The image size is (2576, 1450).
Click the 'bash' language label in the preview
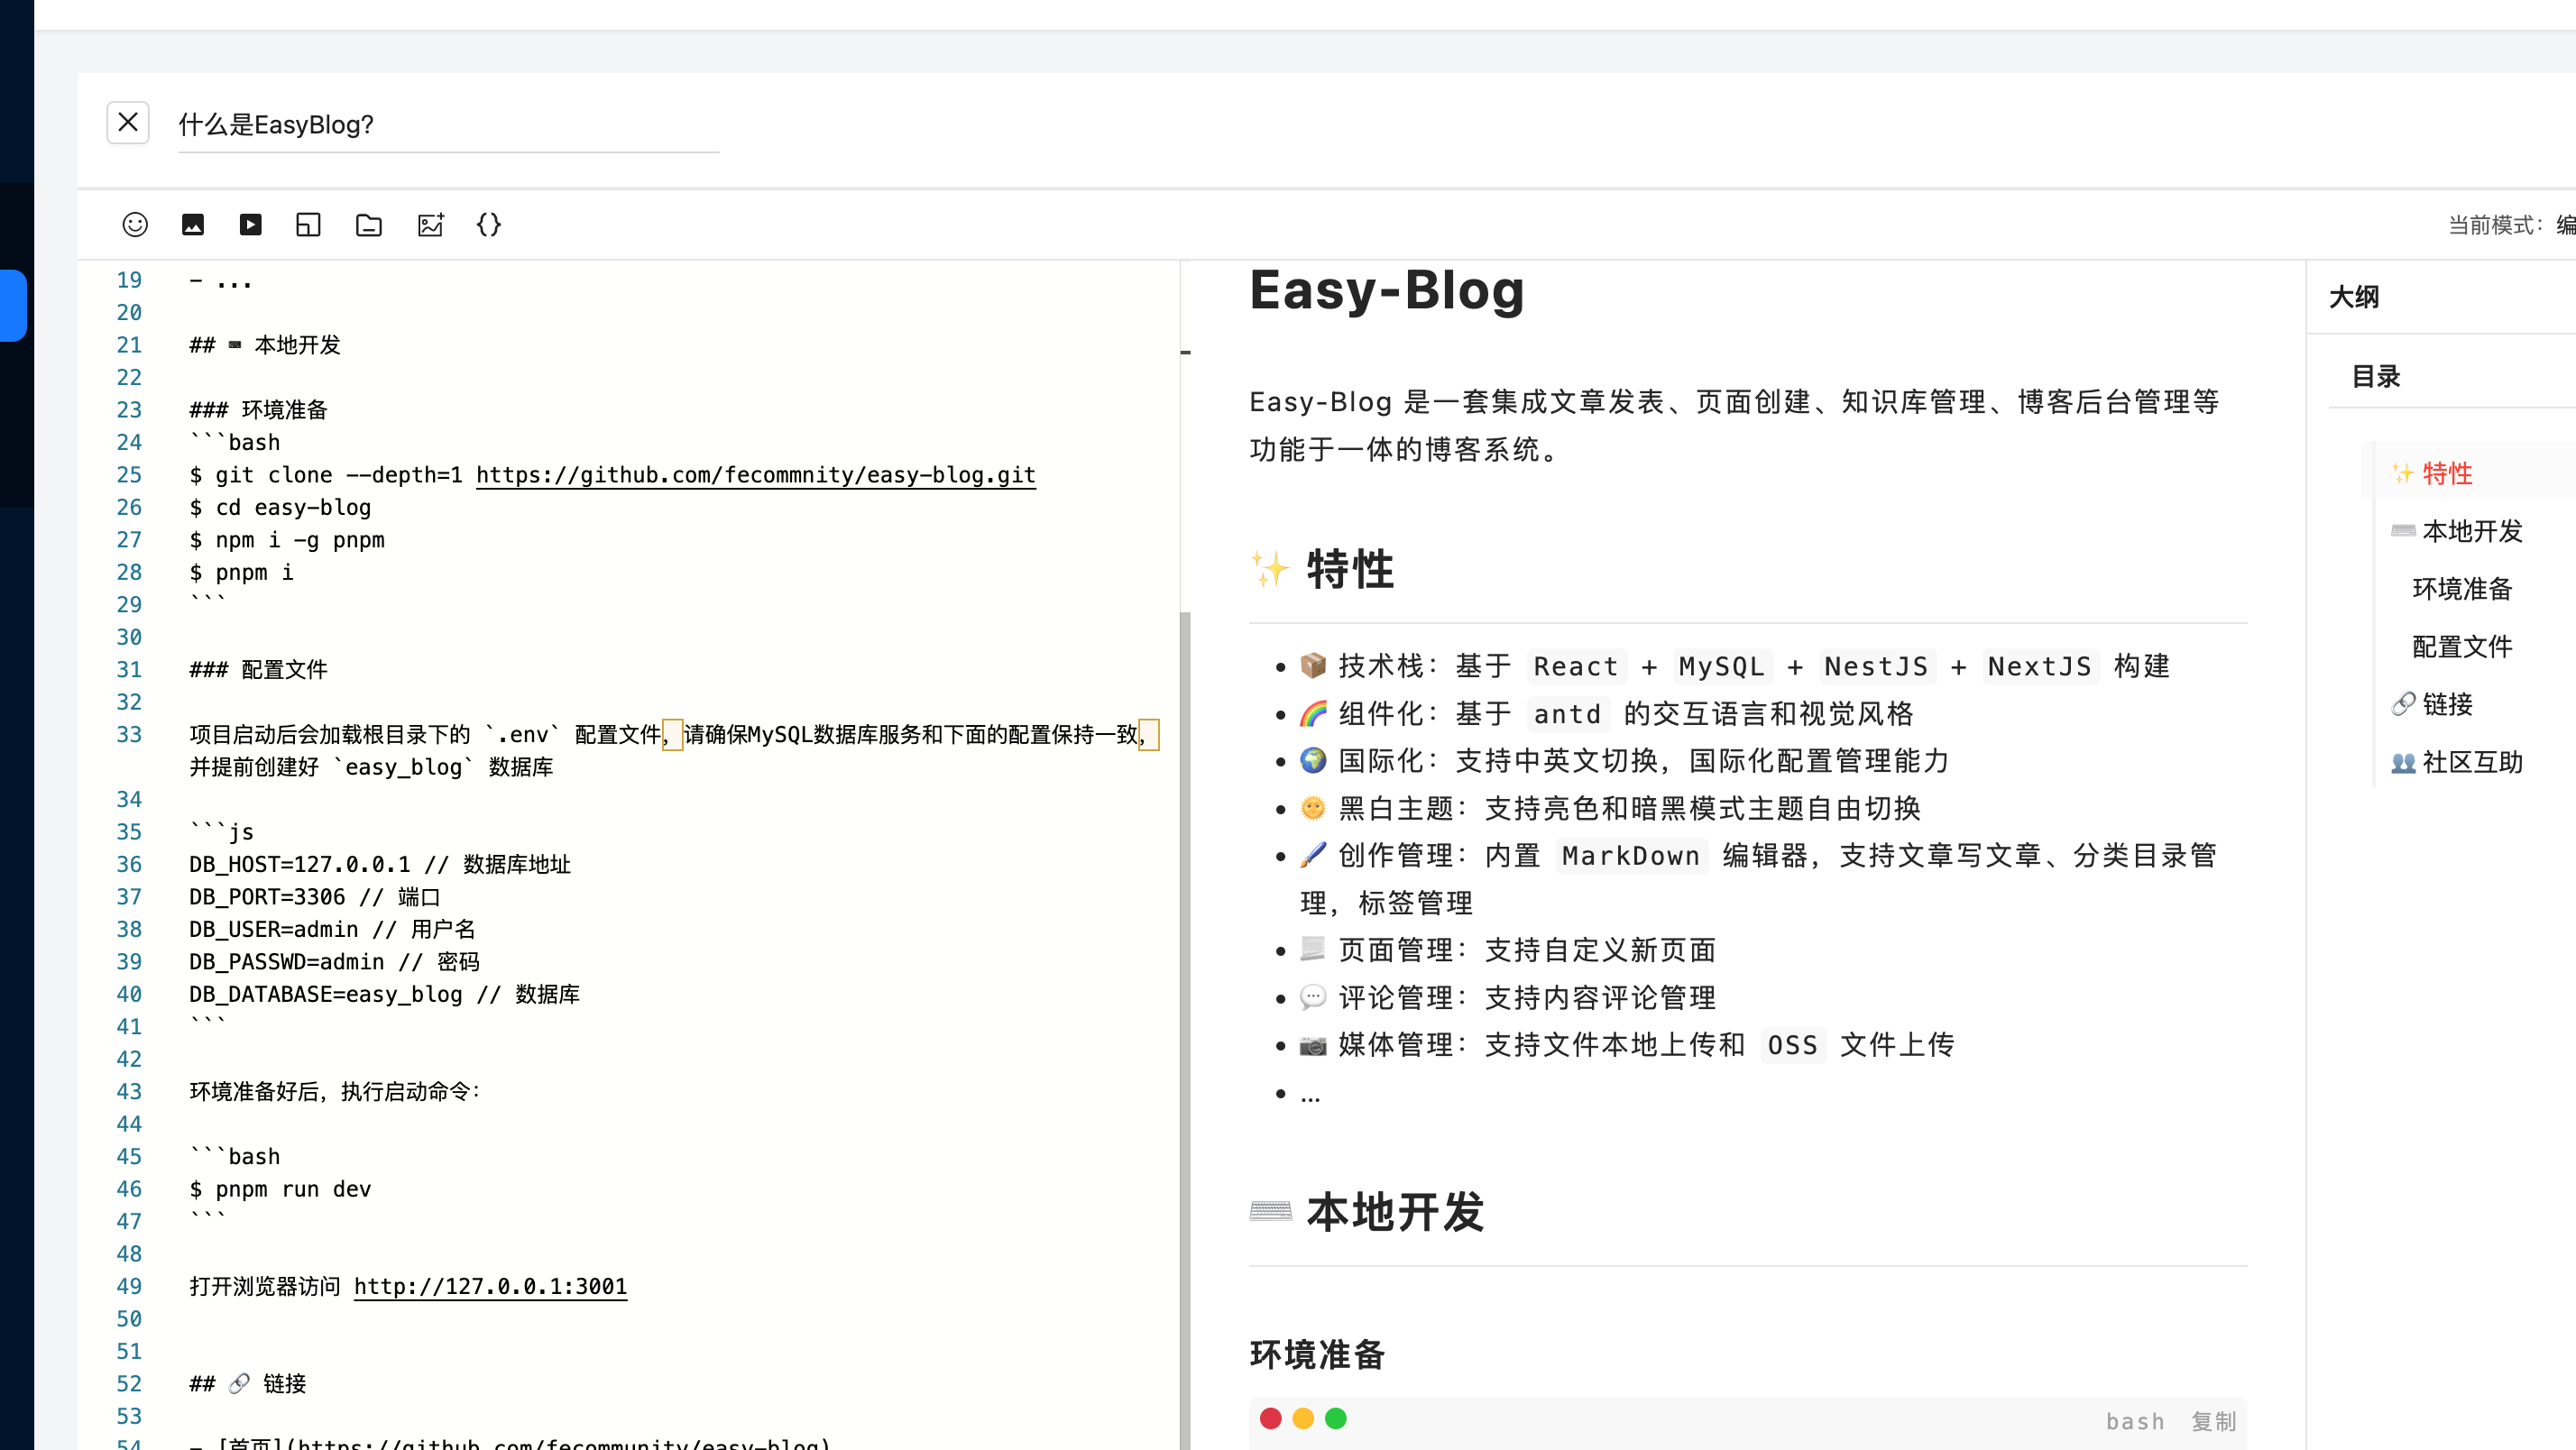coord(2135,1421)
